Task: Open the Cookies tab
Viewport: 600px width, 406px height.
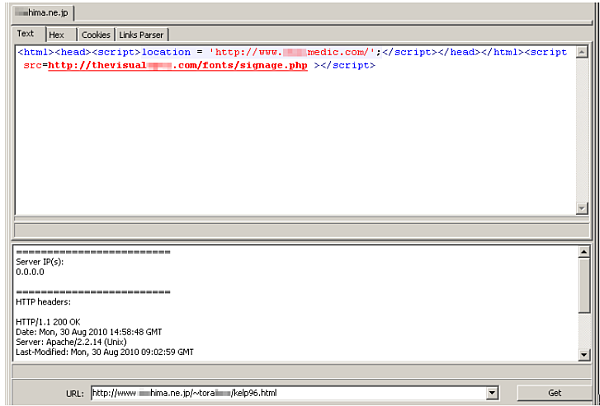Action: point(96,35)
